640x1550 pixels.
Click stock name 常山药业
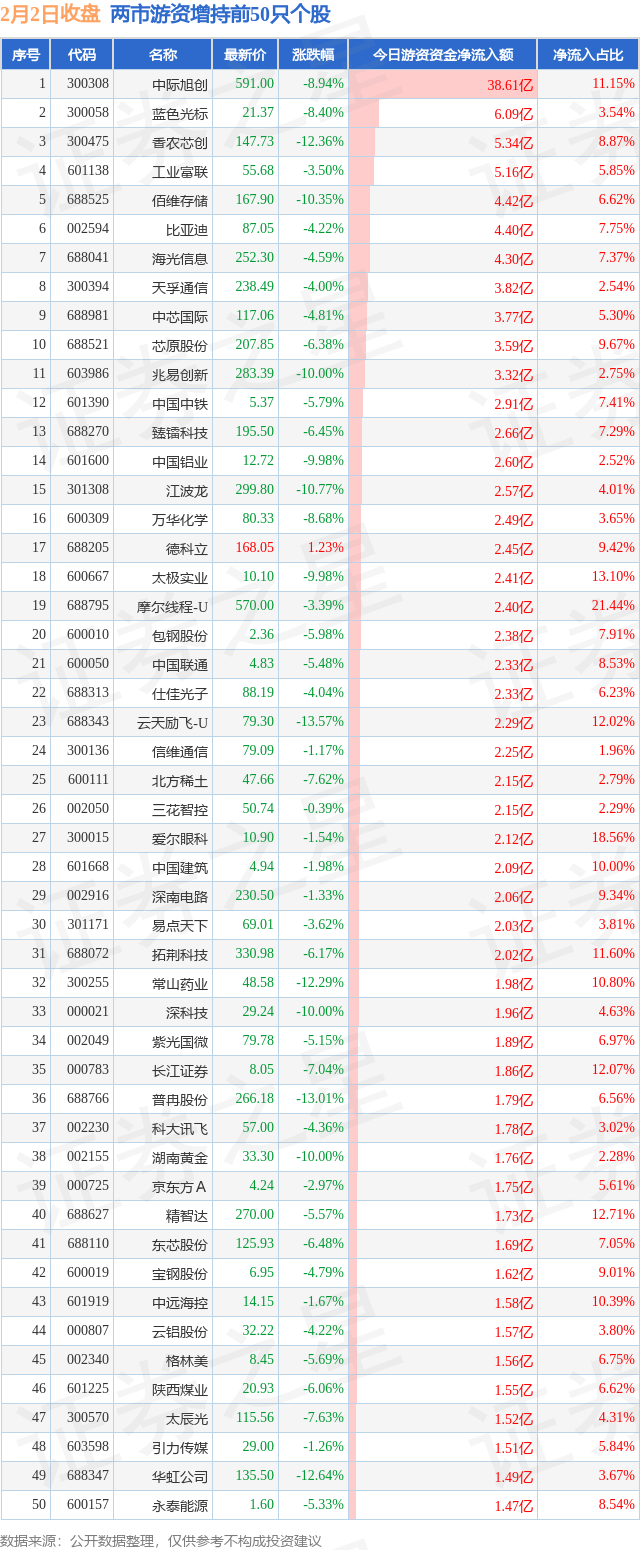pos(180,983)
